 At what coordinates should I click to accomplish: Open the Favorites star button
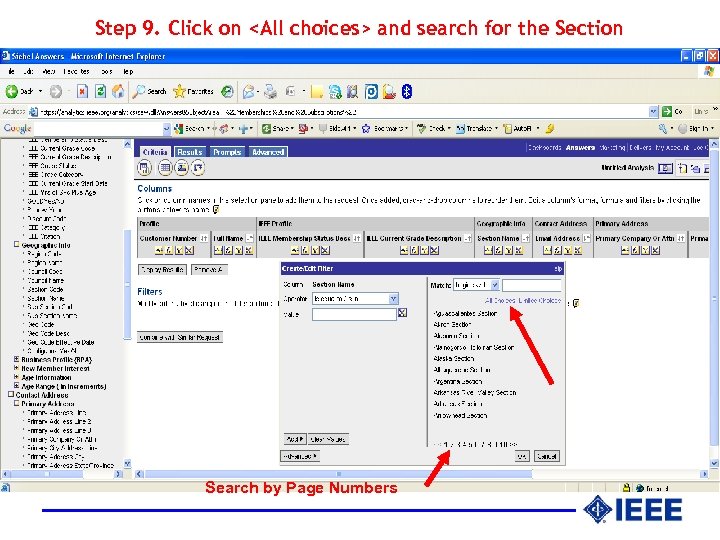coord(193,91)
